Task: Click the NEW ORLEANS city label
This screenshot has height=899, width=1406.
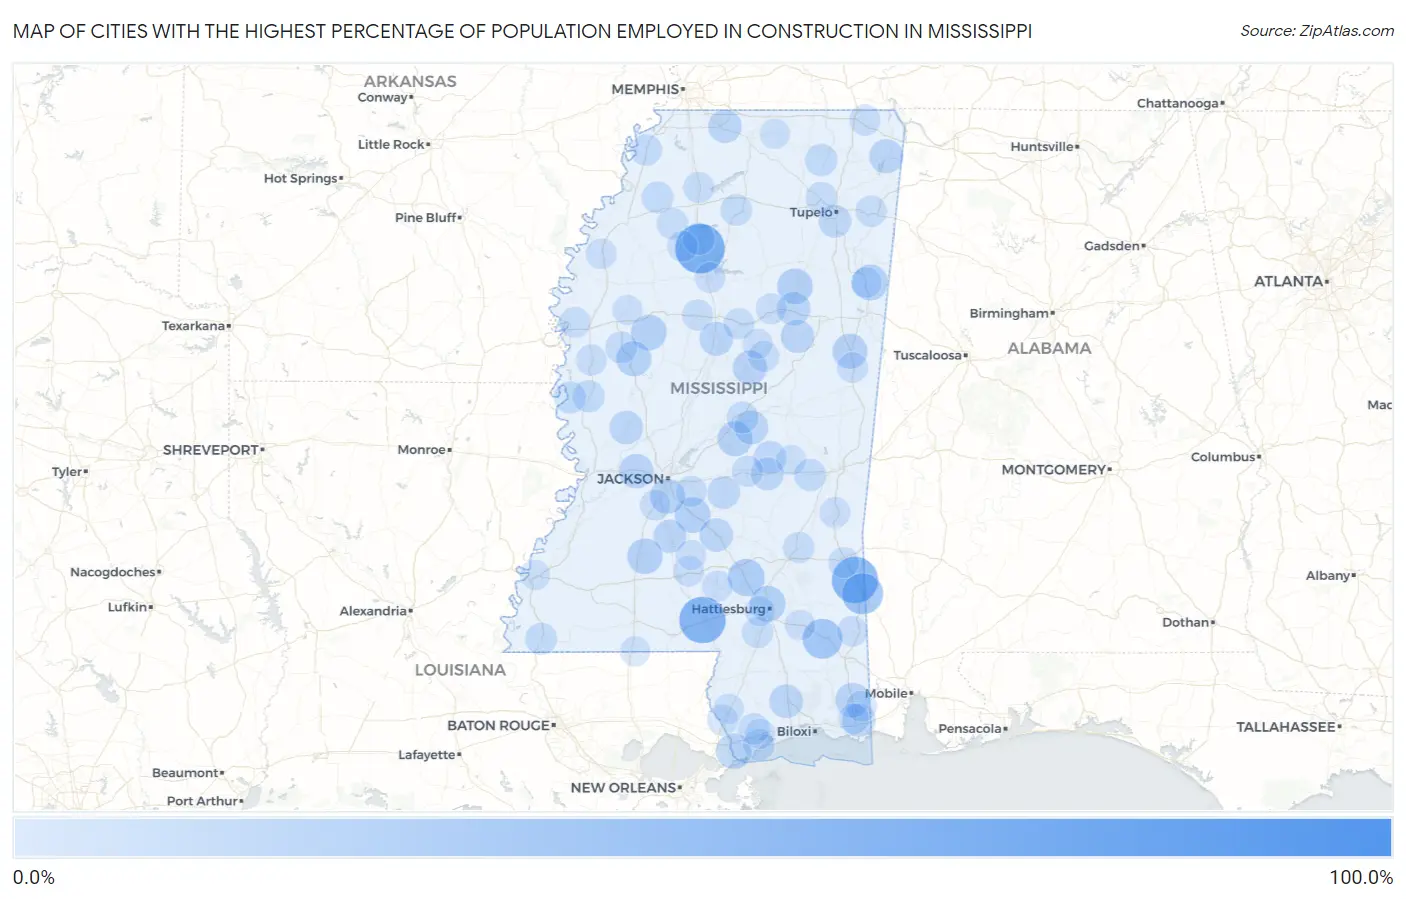Action: [623, 788]
